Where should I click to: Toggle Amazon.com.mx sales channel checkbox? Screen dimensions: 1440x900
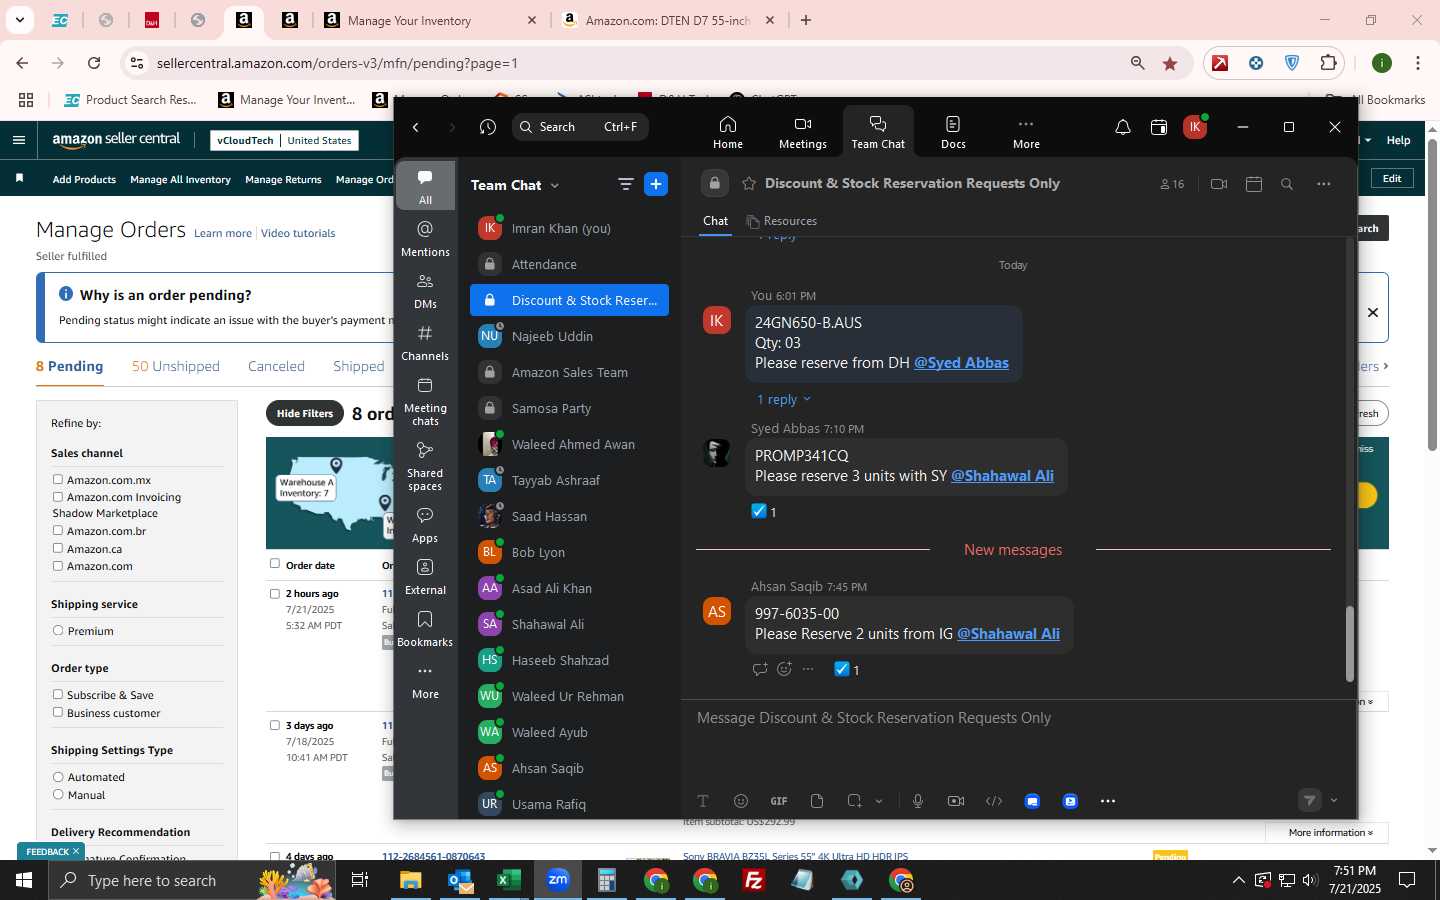(58, 480)
